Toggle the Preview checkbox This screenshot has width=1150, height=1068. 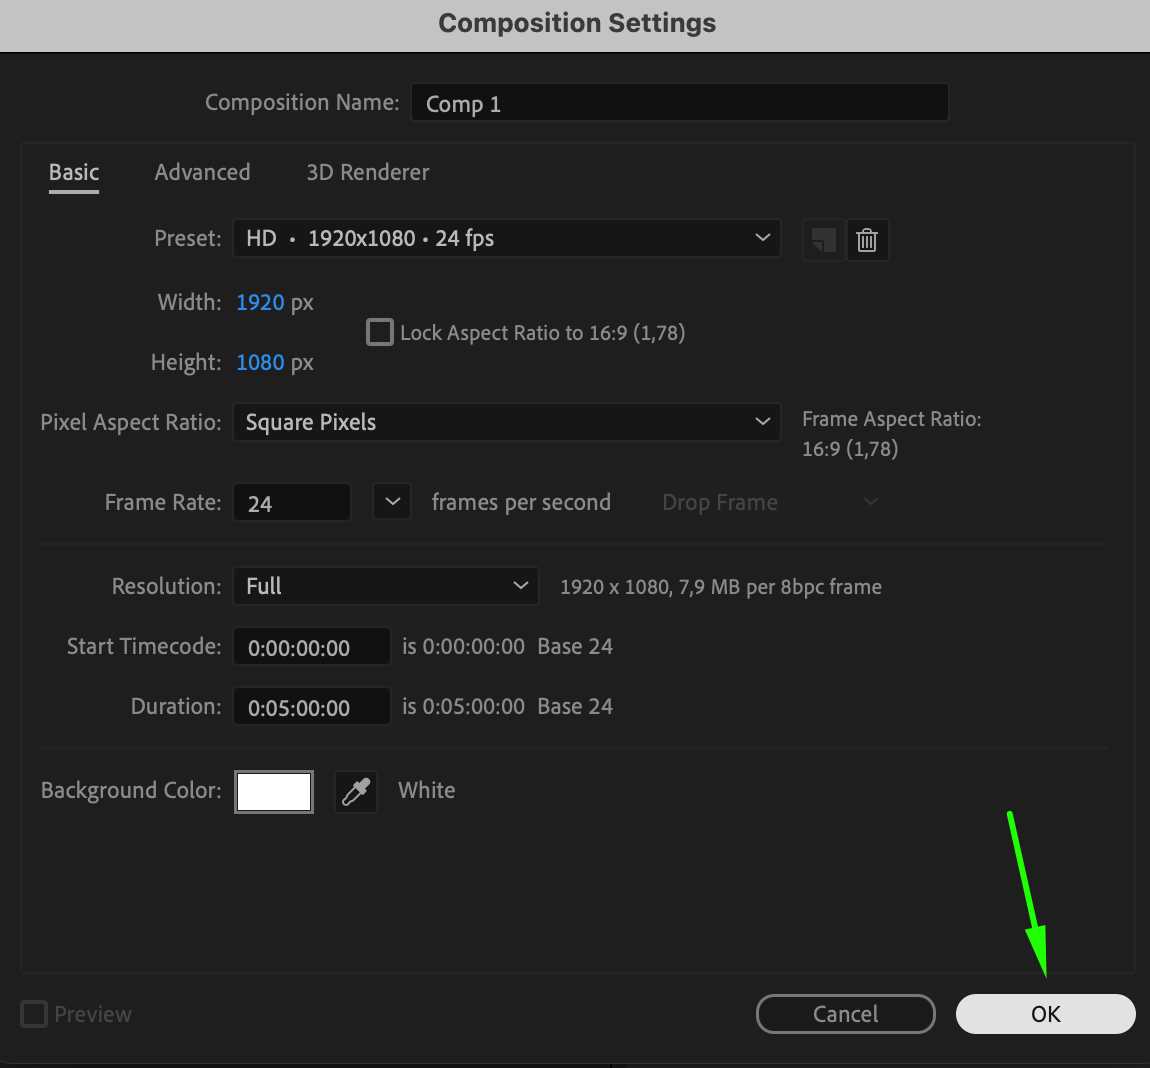(x=35, y=1014)
